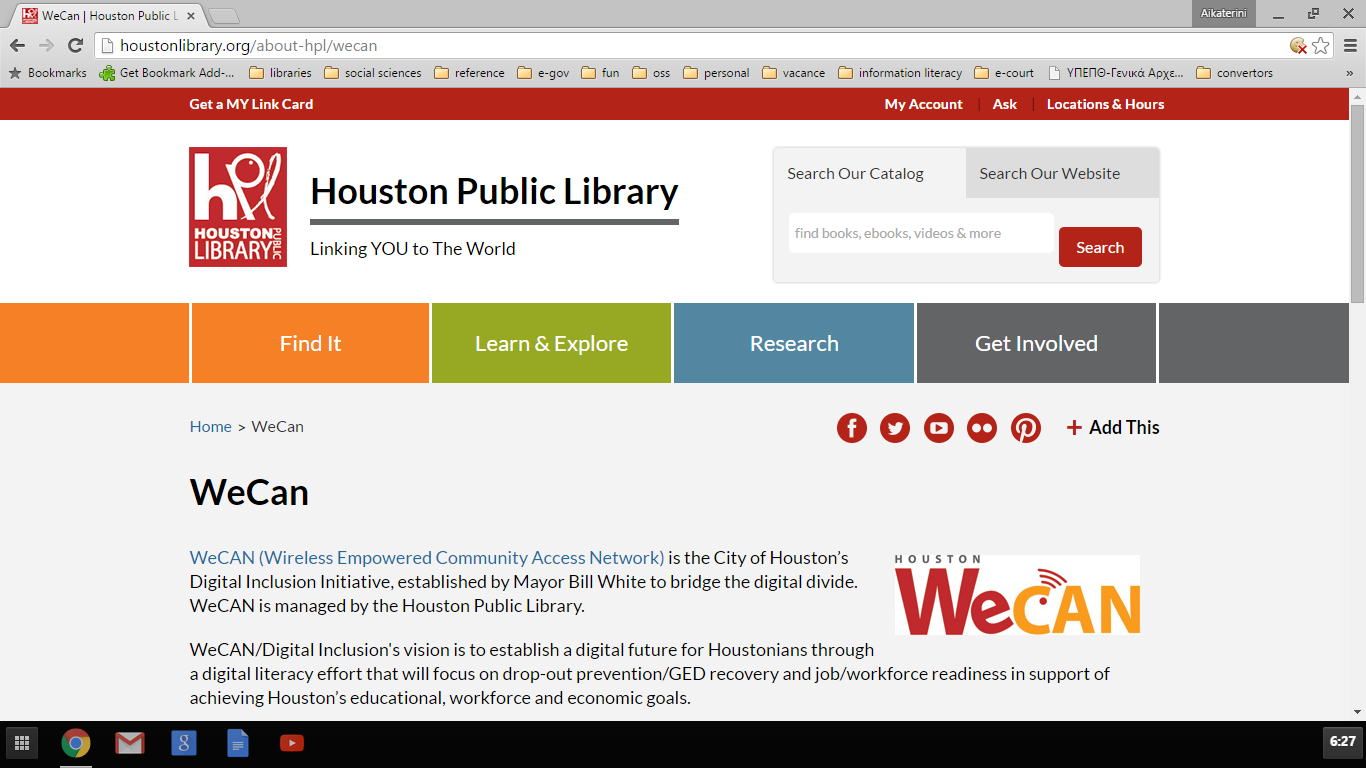Click the Houston Public Library title
Image resolution: width=1366 pixels, height=768 pixels.
494,191
